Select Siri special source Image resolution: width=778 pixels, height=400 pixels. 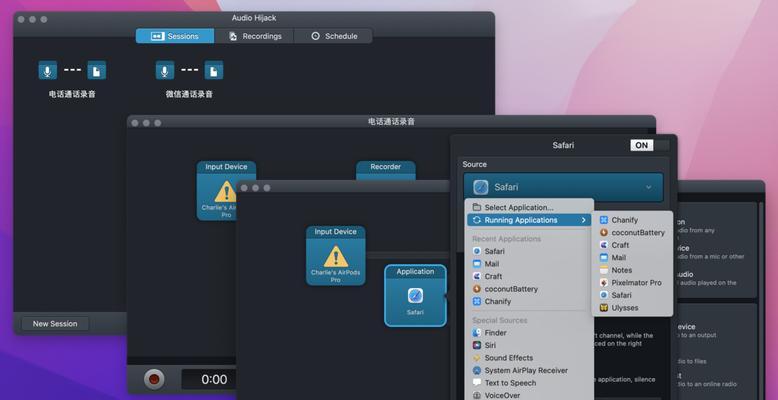[529, 345]
